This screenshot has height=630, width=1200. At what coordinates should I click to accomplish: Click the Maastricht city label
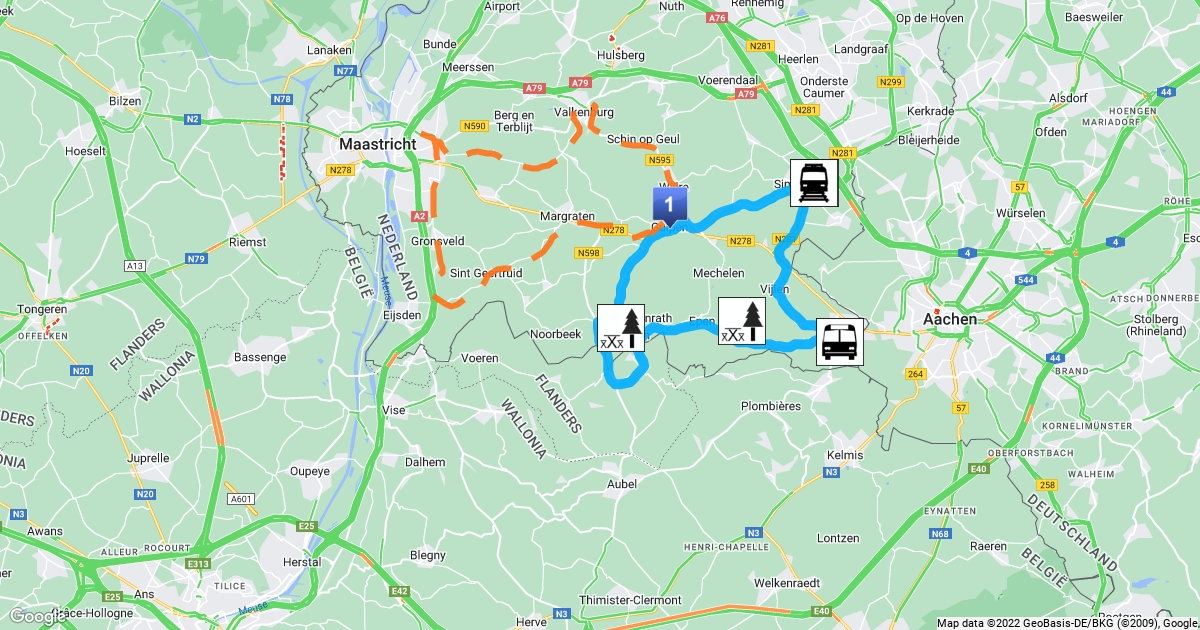[378, 144]
